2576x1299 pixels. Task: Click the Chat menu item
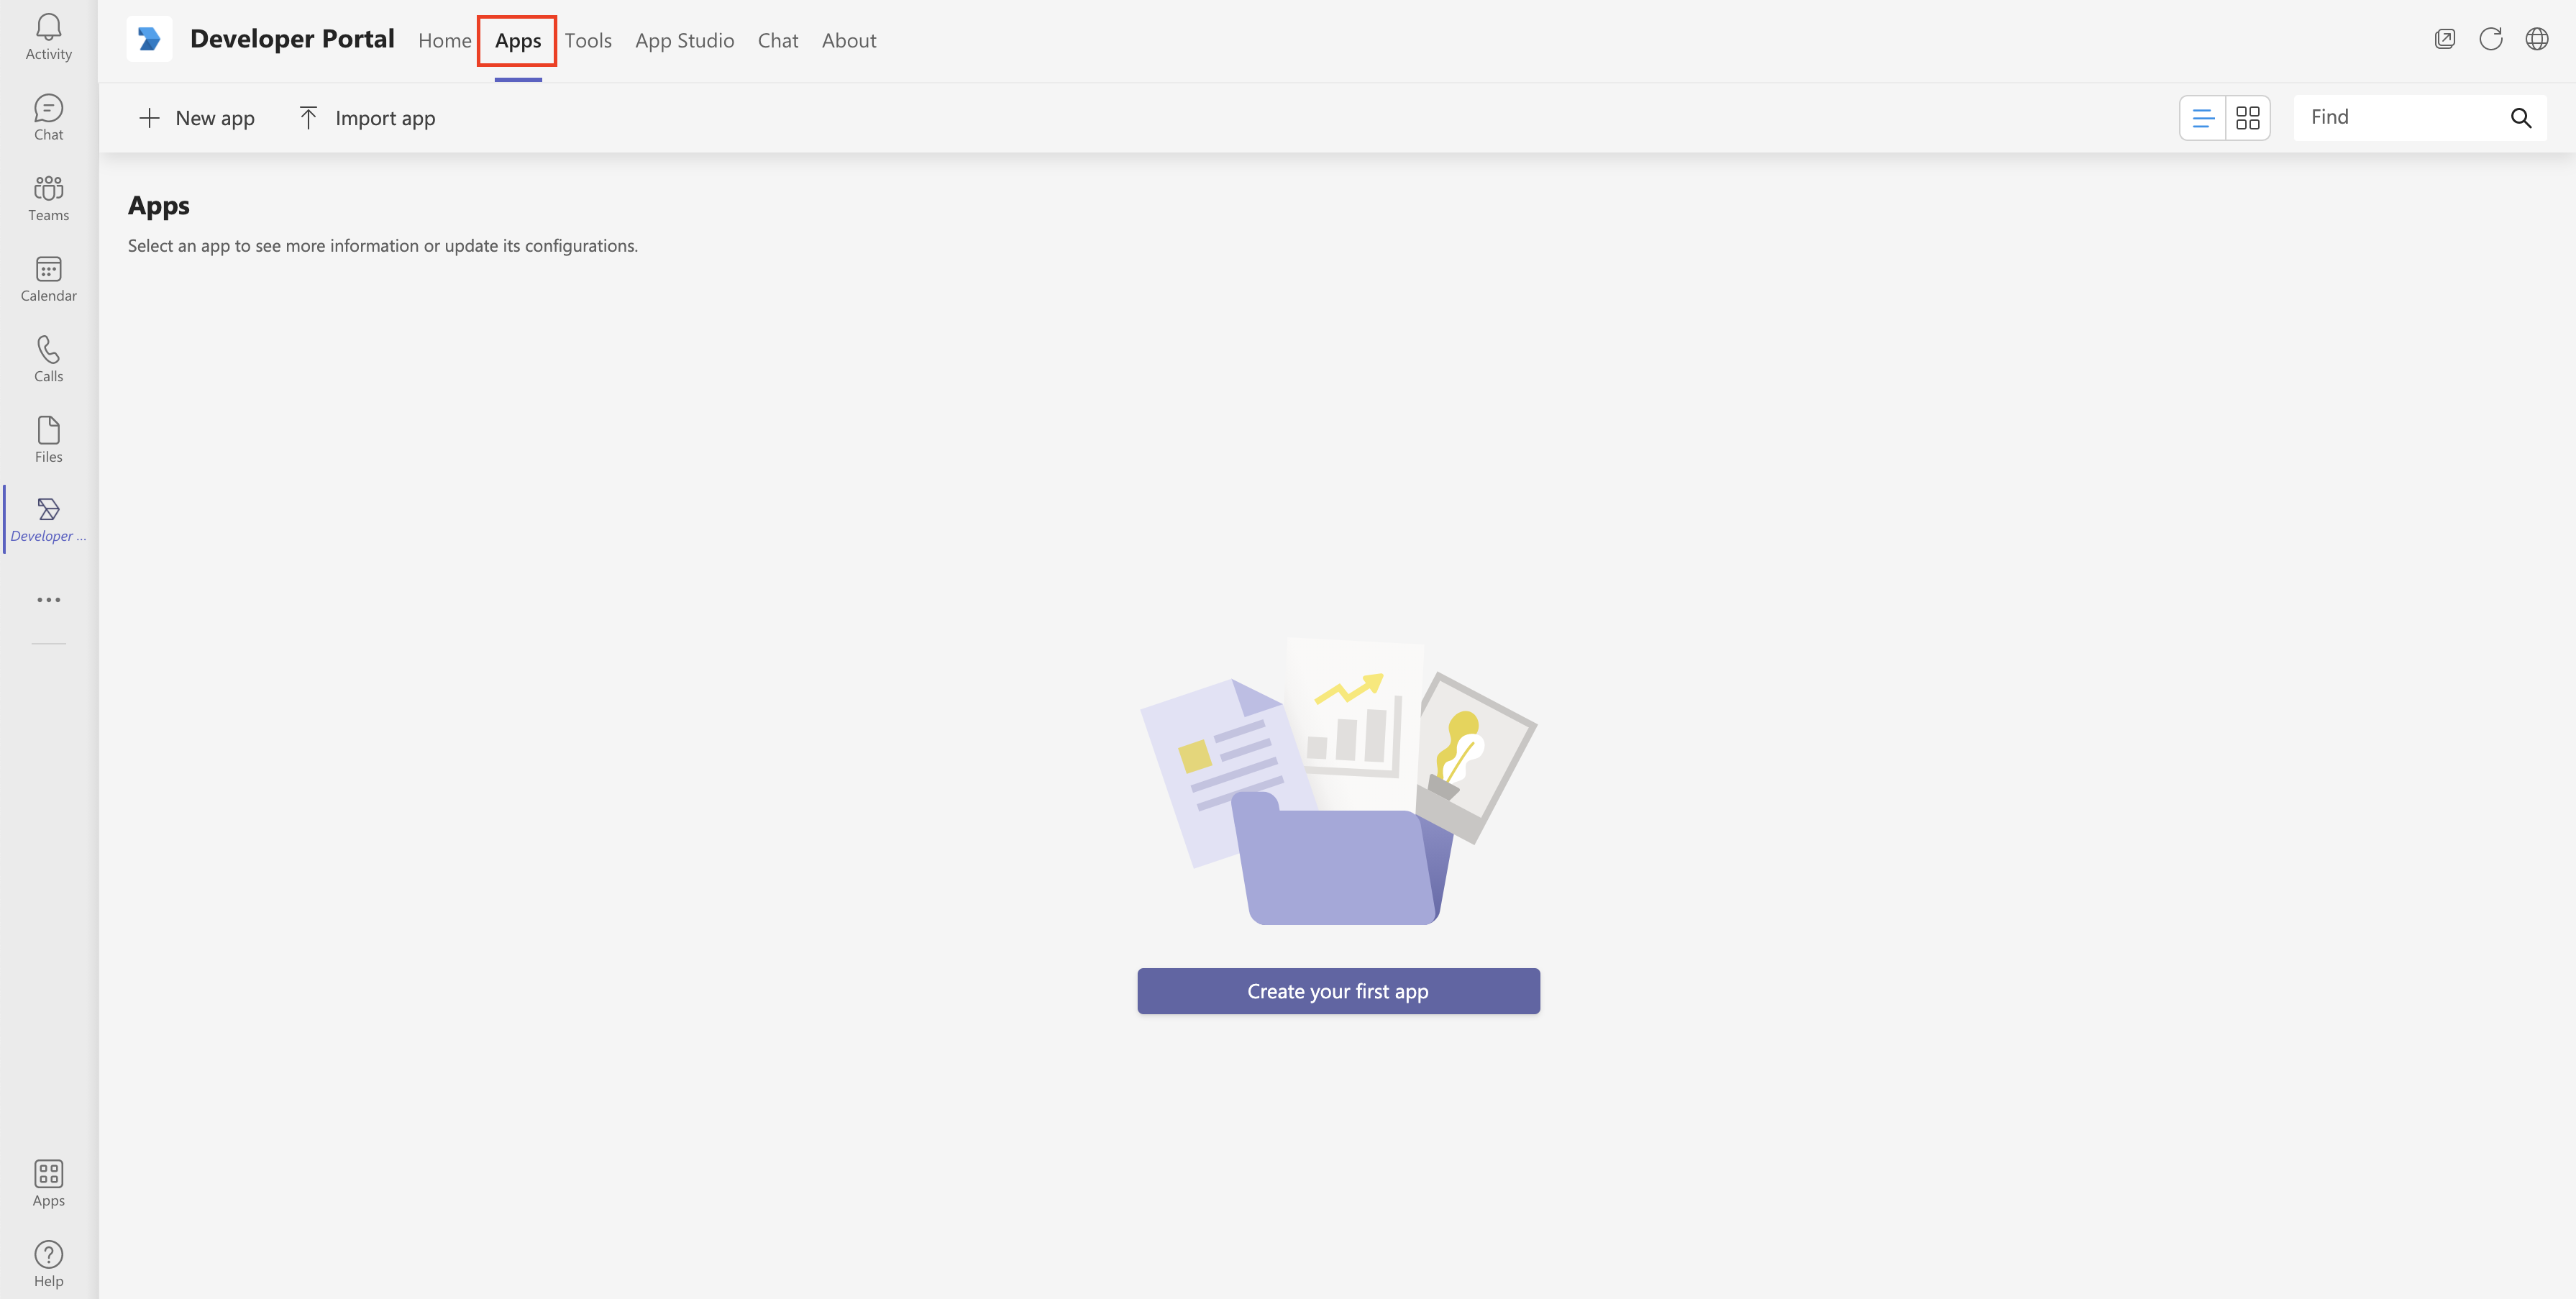click(x=777, y=40)
